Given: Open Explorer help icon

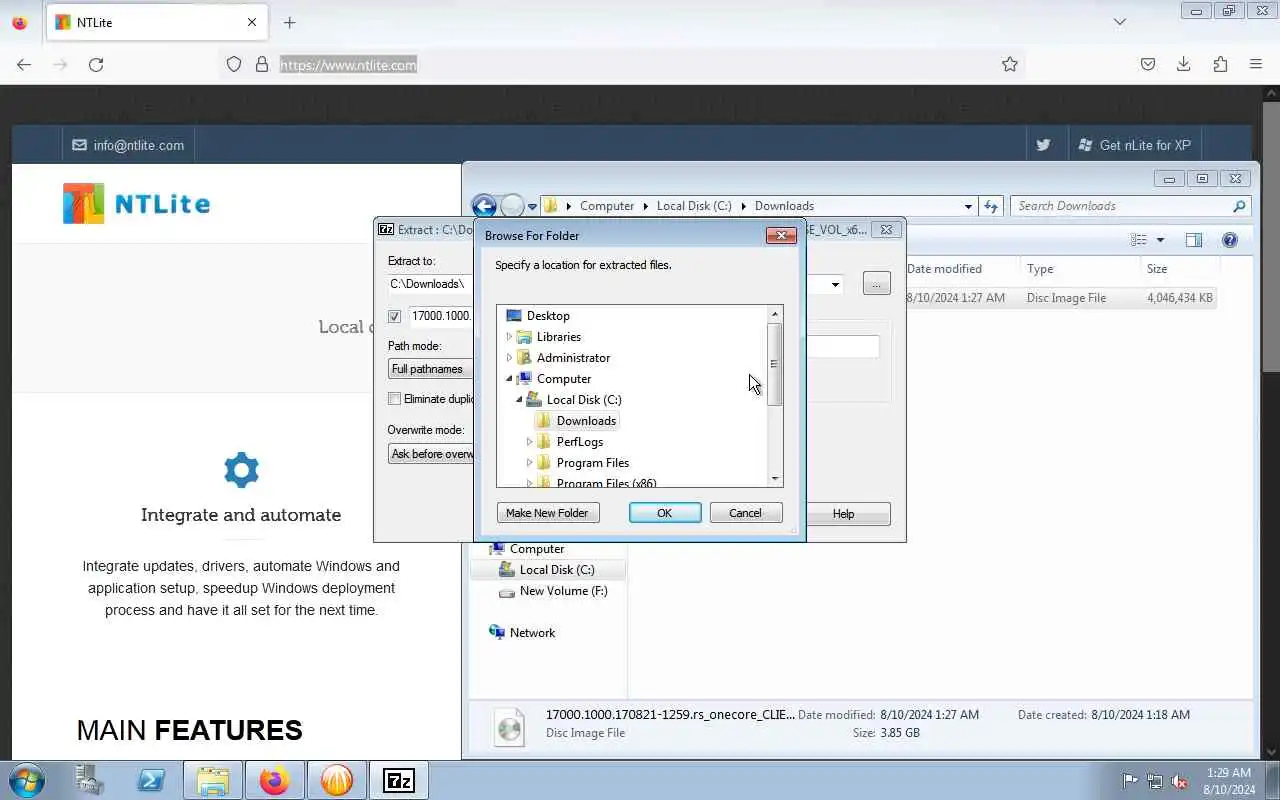Looking at the screenshot, I should click(x=1230, y=240).
